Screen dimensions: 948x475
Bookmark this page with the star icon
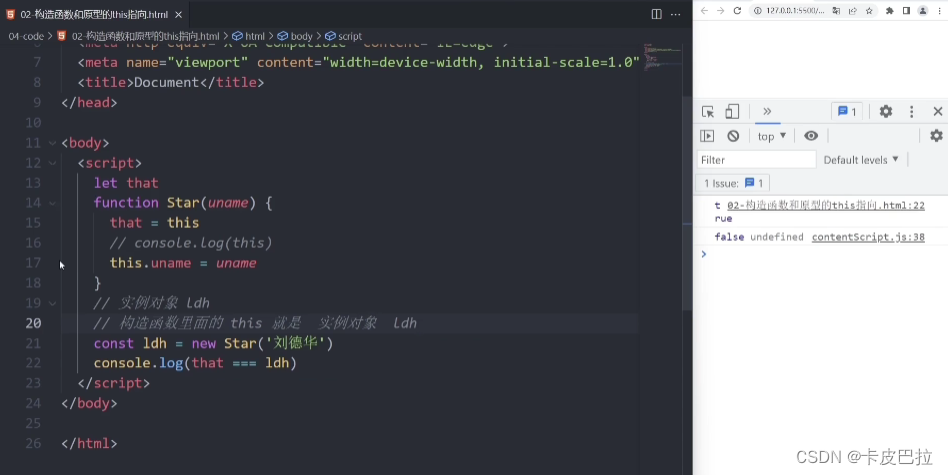tap(869, 11)
